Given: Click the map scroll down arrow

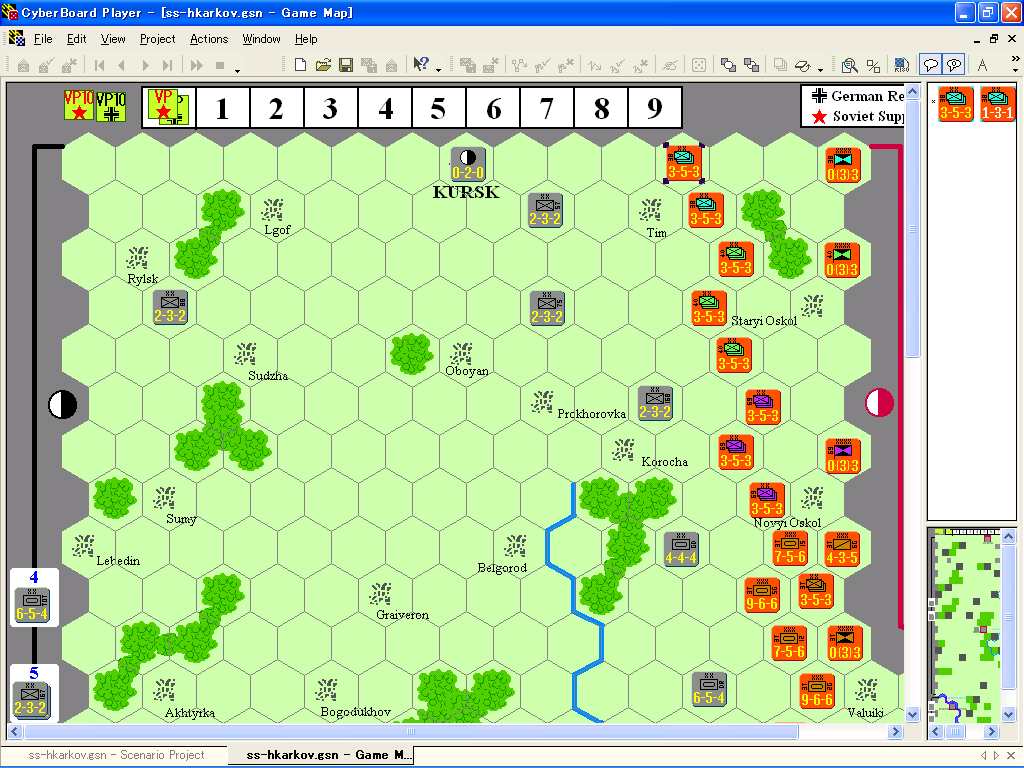Looking at the screenshot, I should pos(912,714).
